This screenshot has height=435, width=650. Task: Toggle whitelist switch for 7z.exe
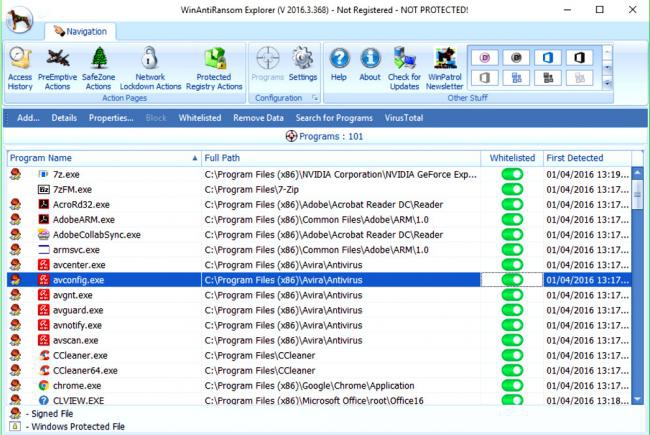pos(512,174)
